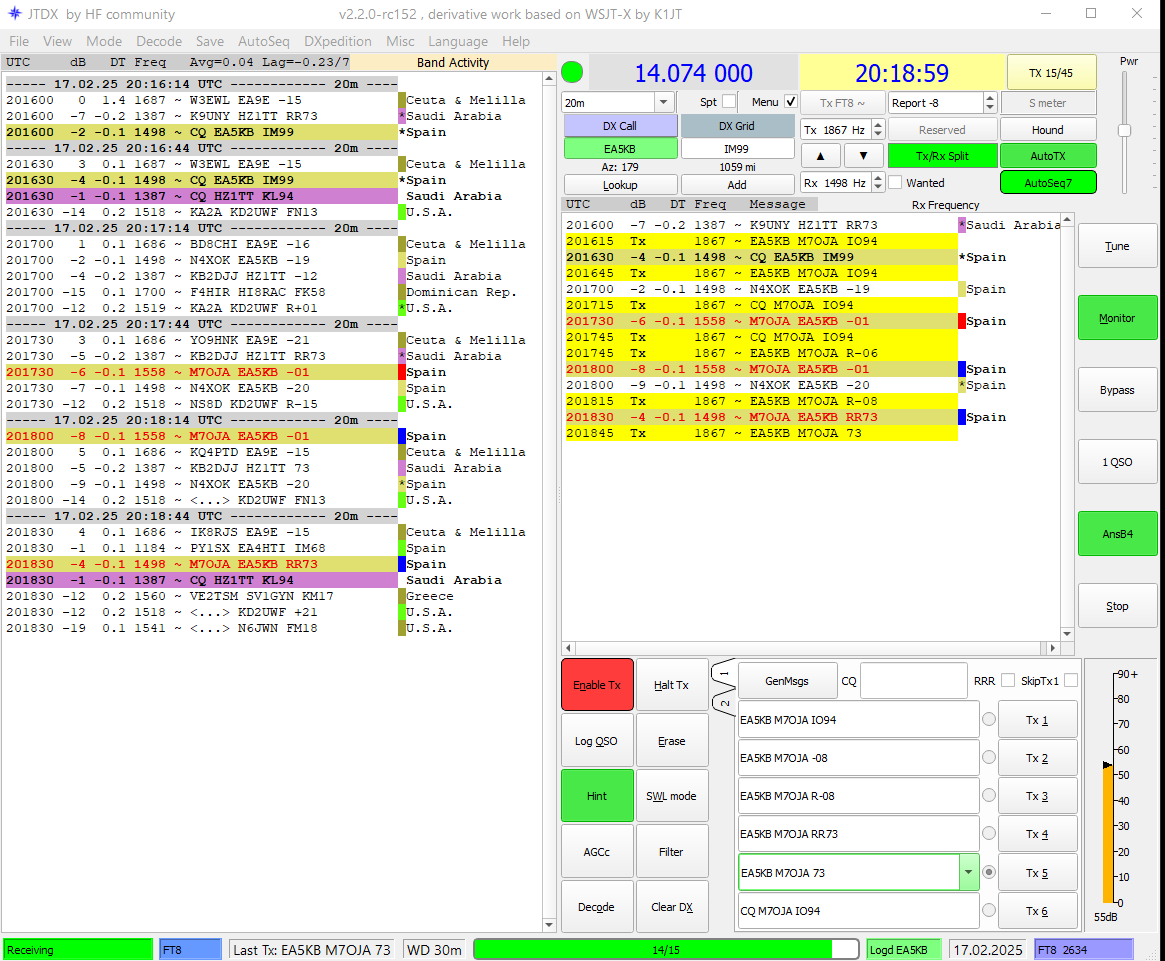Increase Rx 1498 Hz using its spinner arrow
Viewport: 1165px width, 961px height.
tap(877, 178)
